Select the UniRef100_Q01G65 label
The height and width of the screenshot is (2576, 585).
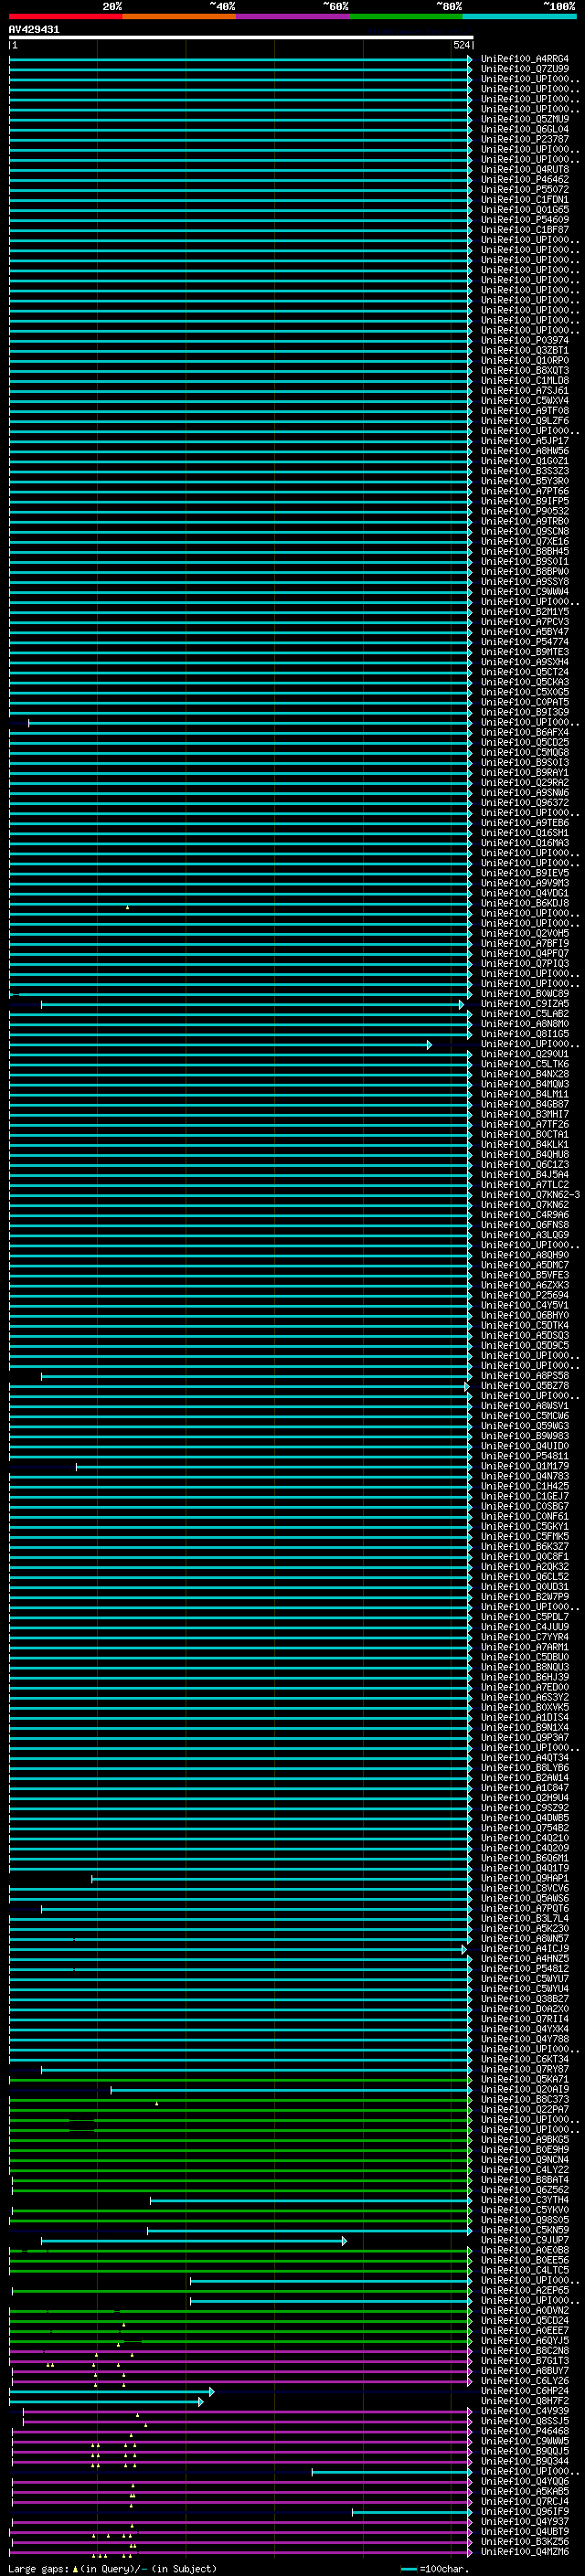pos(524,209)
